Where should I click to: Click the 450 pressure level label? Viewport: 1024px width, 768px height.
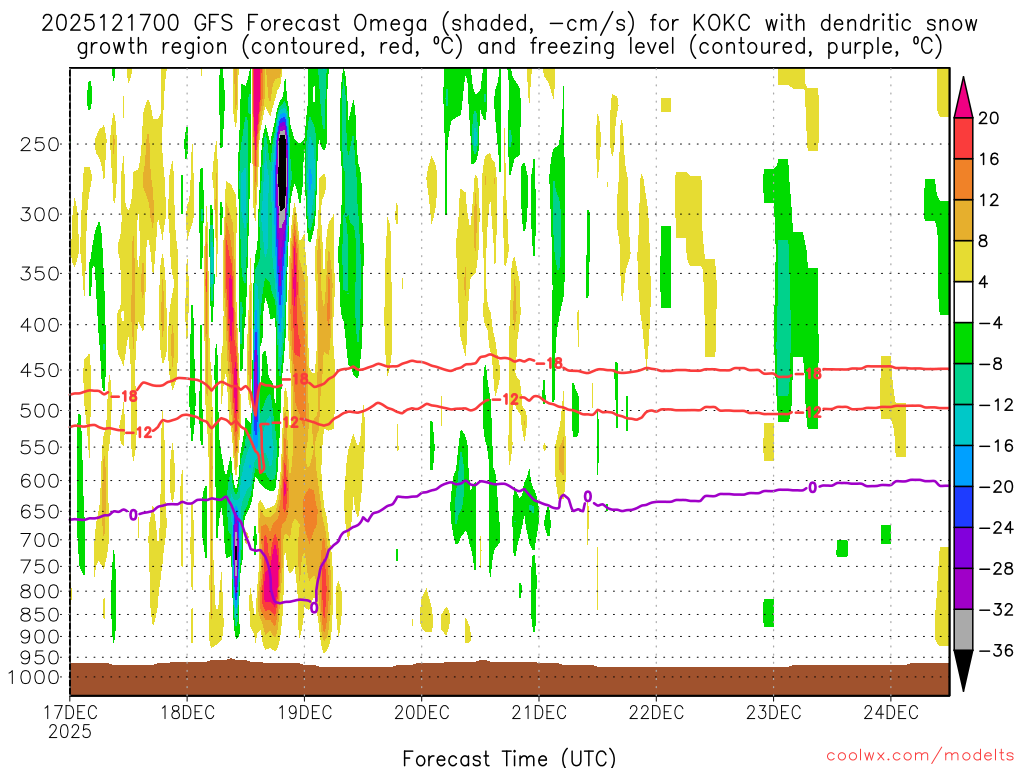pos(40,370)
